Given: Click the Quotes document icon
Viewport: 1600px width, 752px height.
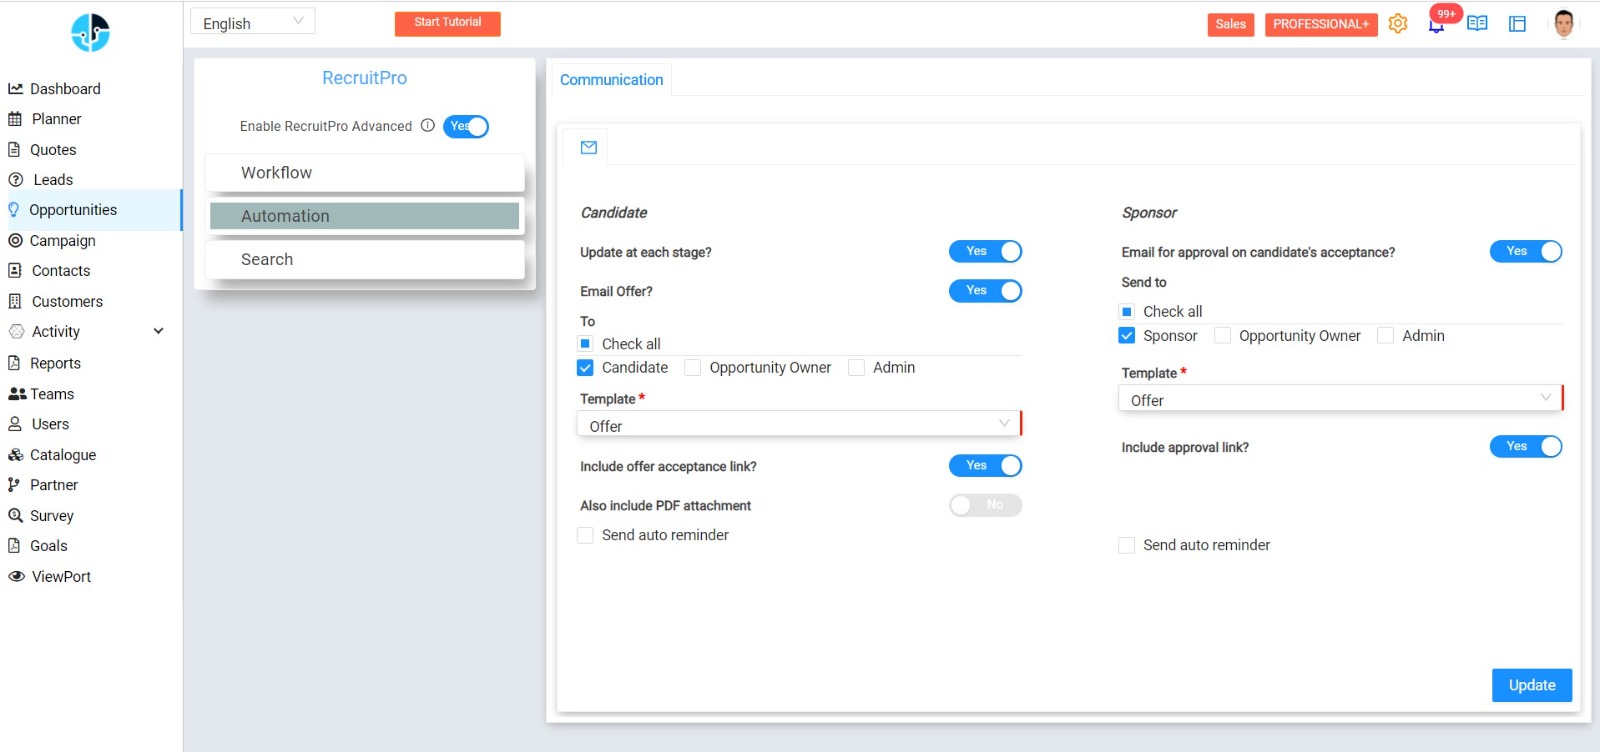Looking at the screenshot, I should pos(14,150).
